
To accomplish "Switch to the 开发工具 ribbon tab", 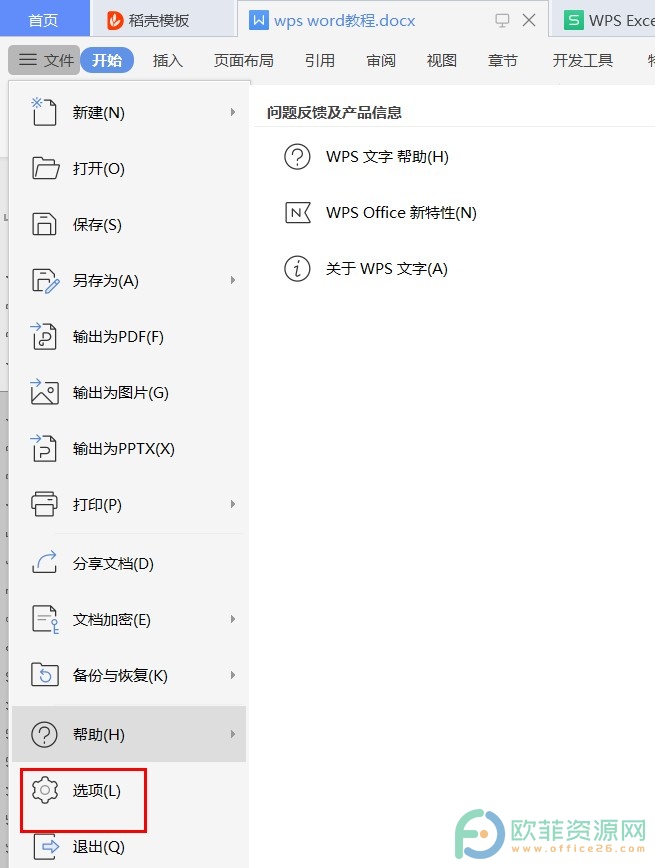I will pyautogui.click(x=582, y=60).
